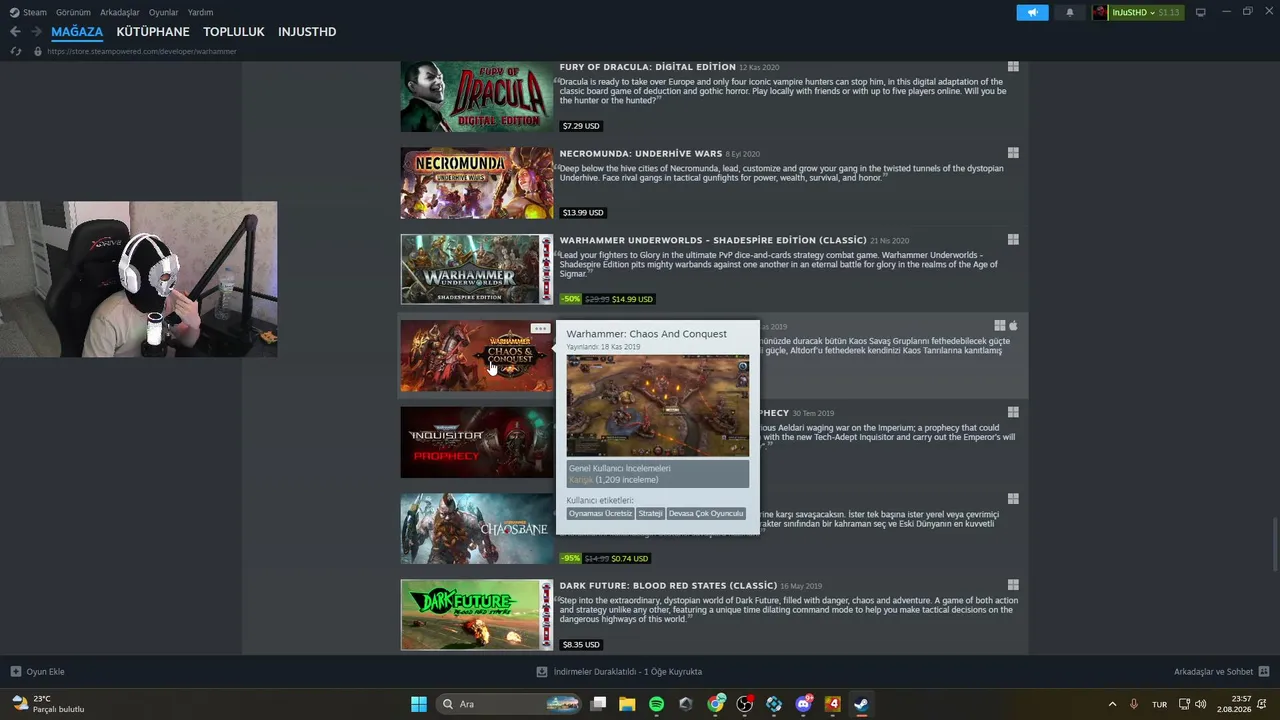Viewport: 1280px width, 720px height.
Task: Select the Devasa Çok Oyunculu tag
Action: coord(707,513)
